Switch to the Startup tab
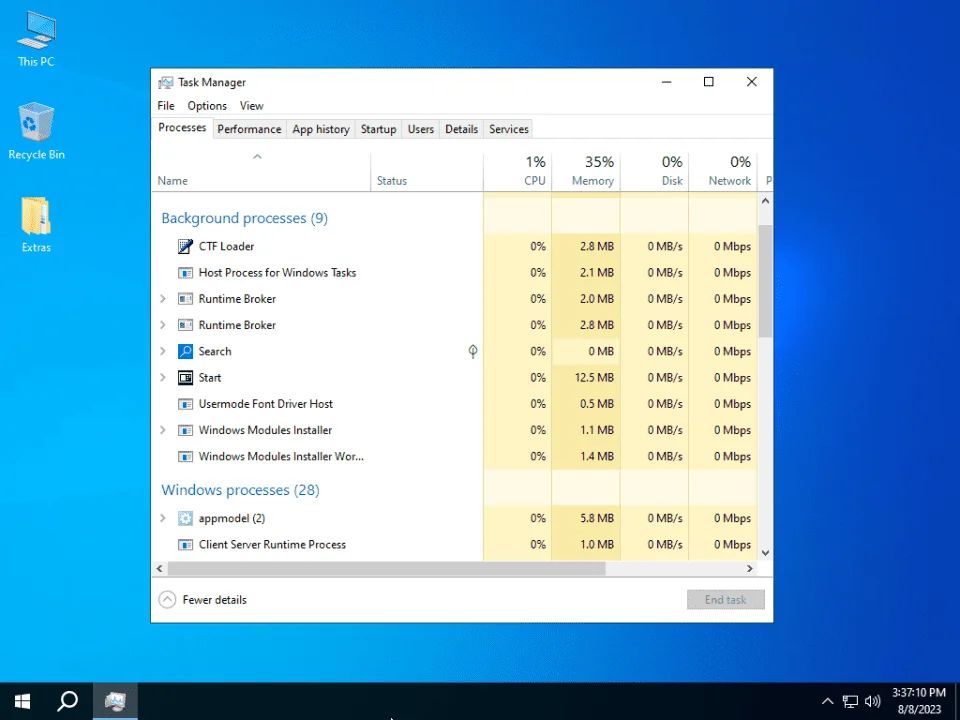Viewport: 960px width, 720px height. 378,129
